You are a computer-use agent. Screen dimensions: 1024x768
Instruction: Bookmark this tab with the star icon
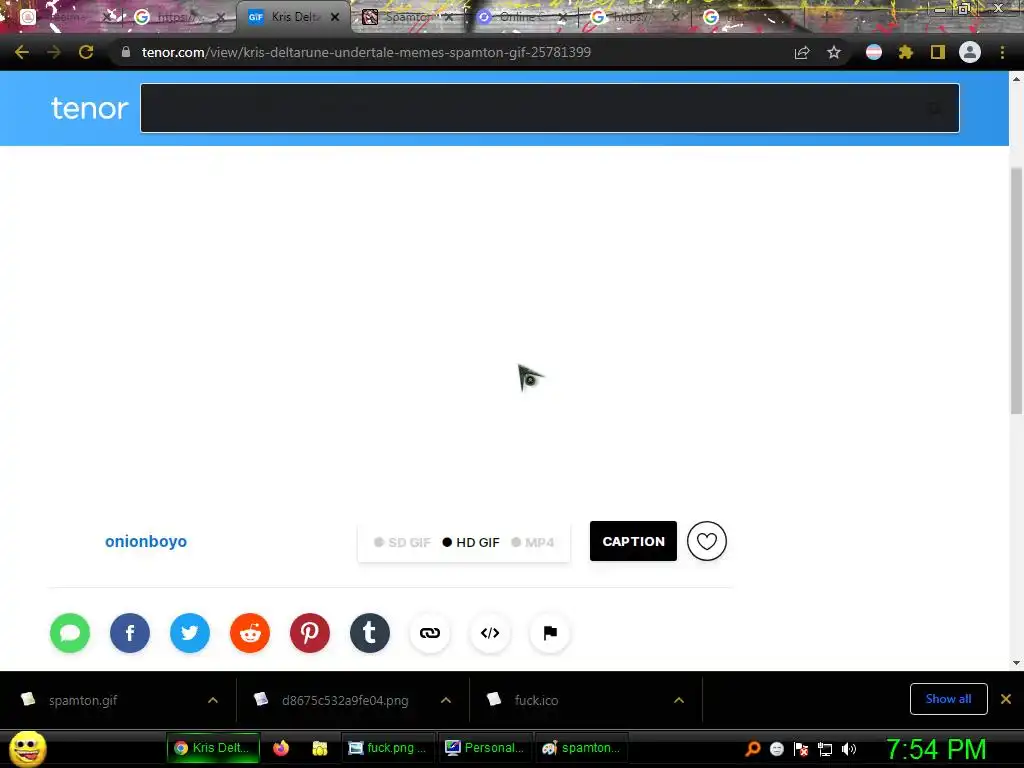click(834, 52)
